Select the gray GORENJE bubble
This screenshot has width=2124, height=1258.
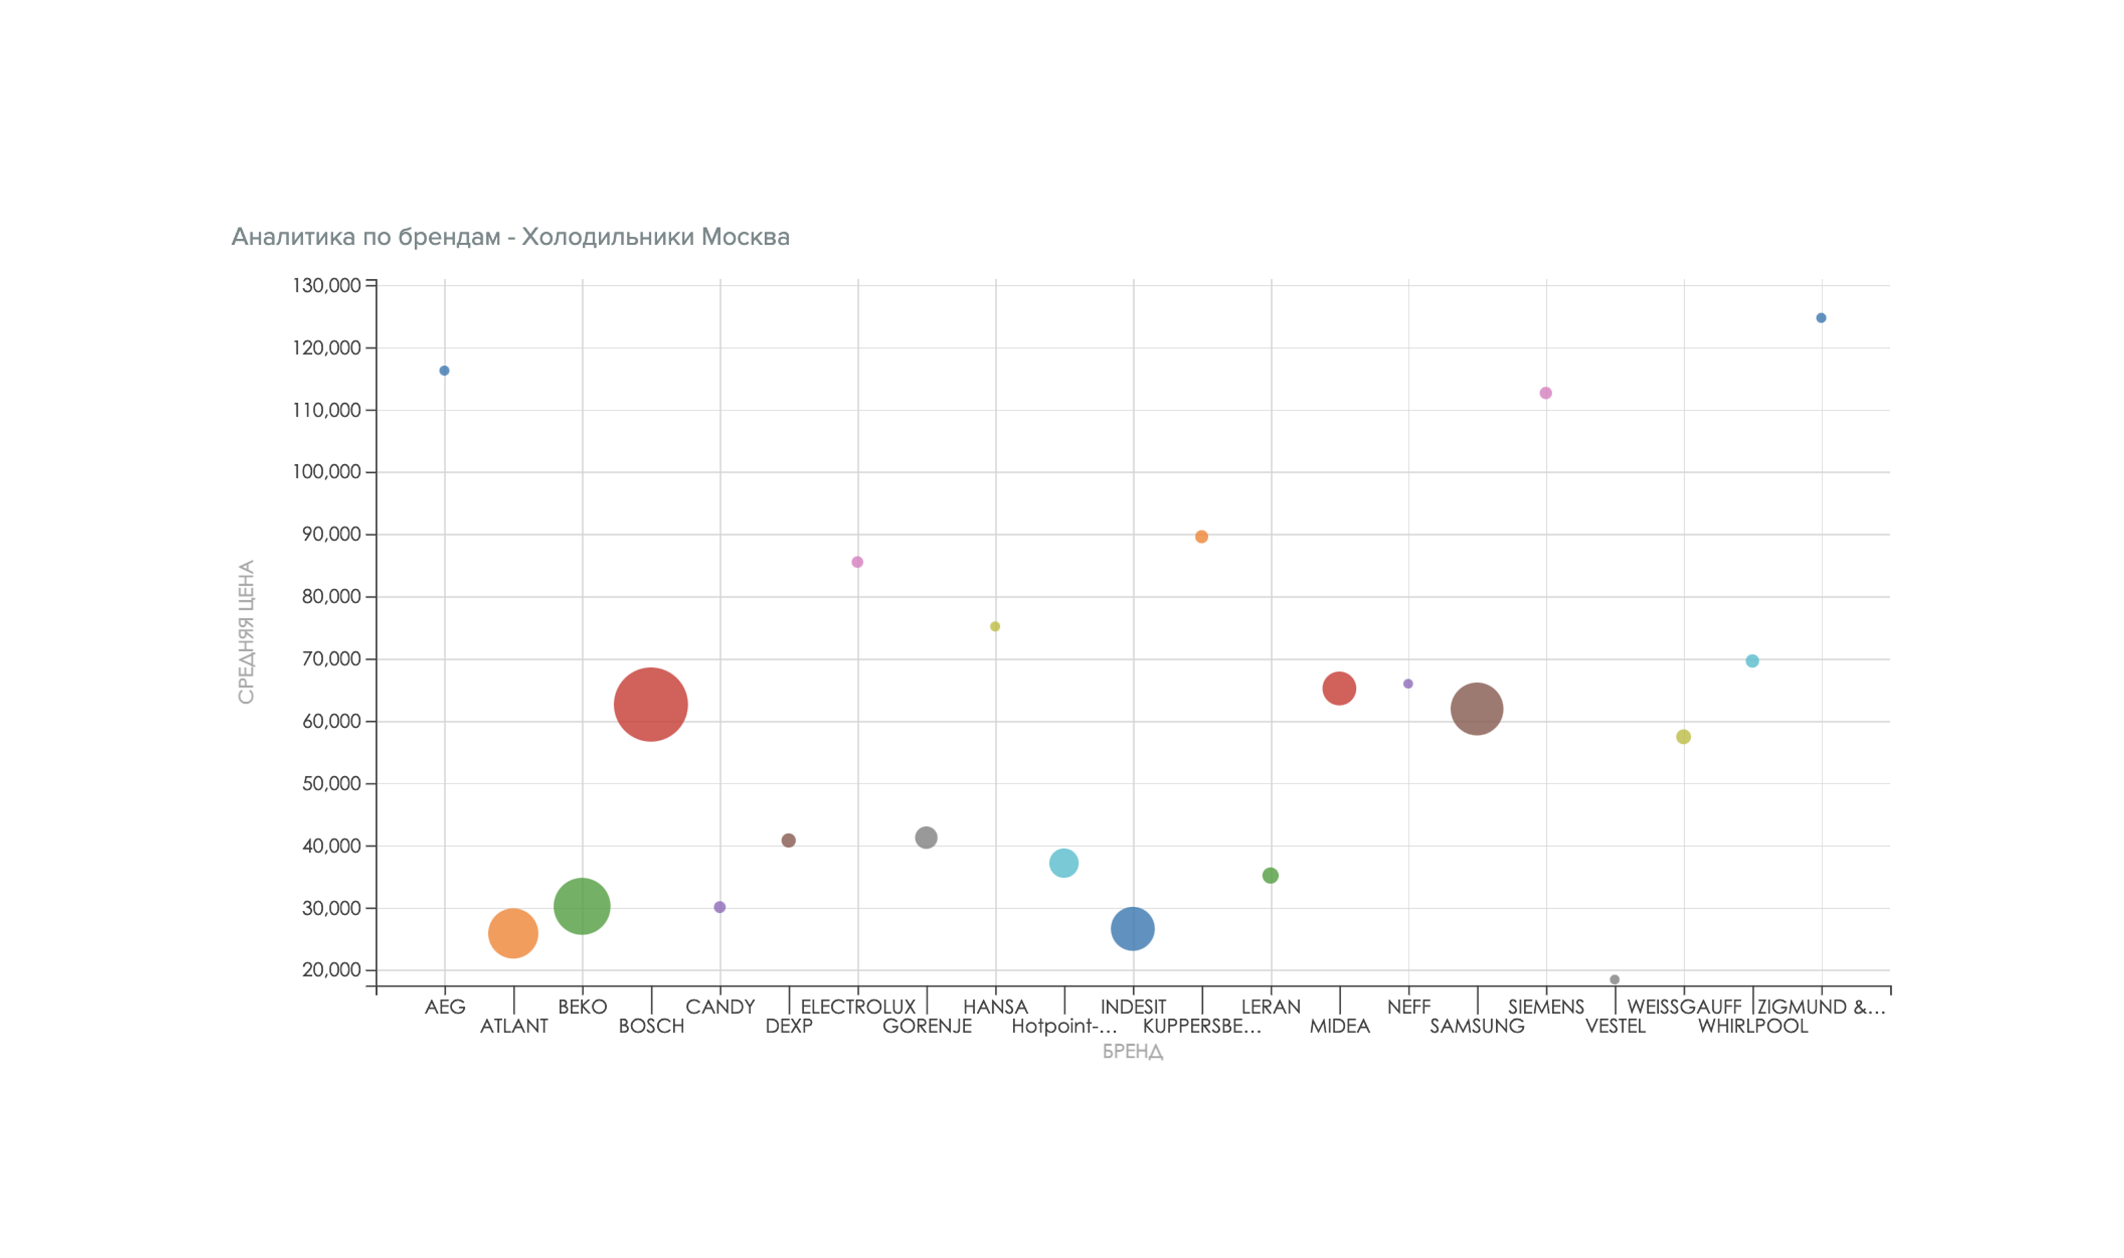[926, 838]
